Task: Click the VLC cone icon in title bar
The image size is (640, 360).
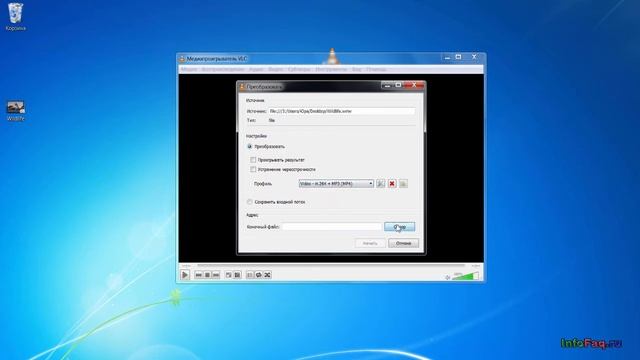Action: (182, 59)
